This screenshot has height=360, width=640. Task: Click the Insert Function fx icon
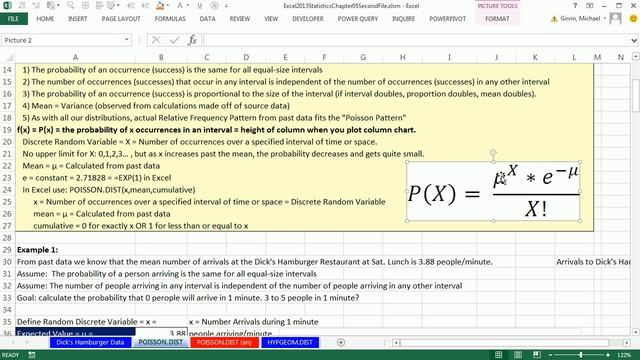[192, 40]
